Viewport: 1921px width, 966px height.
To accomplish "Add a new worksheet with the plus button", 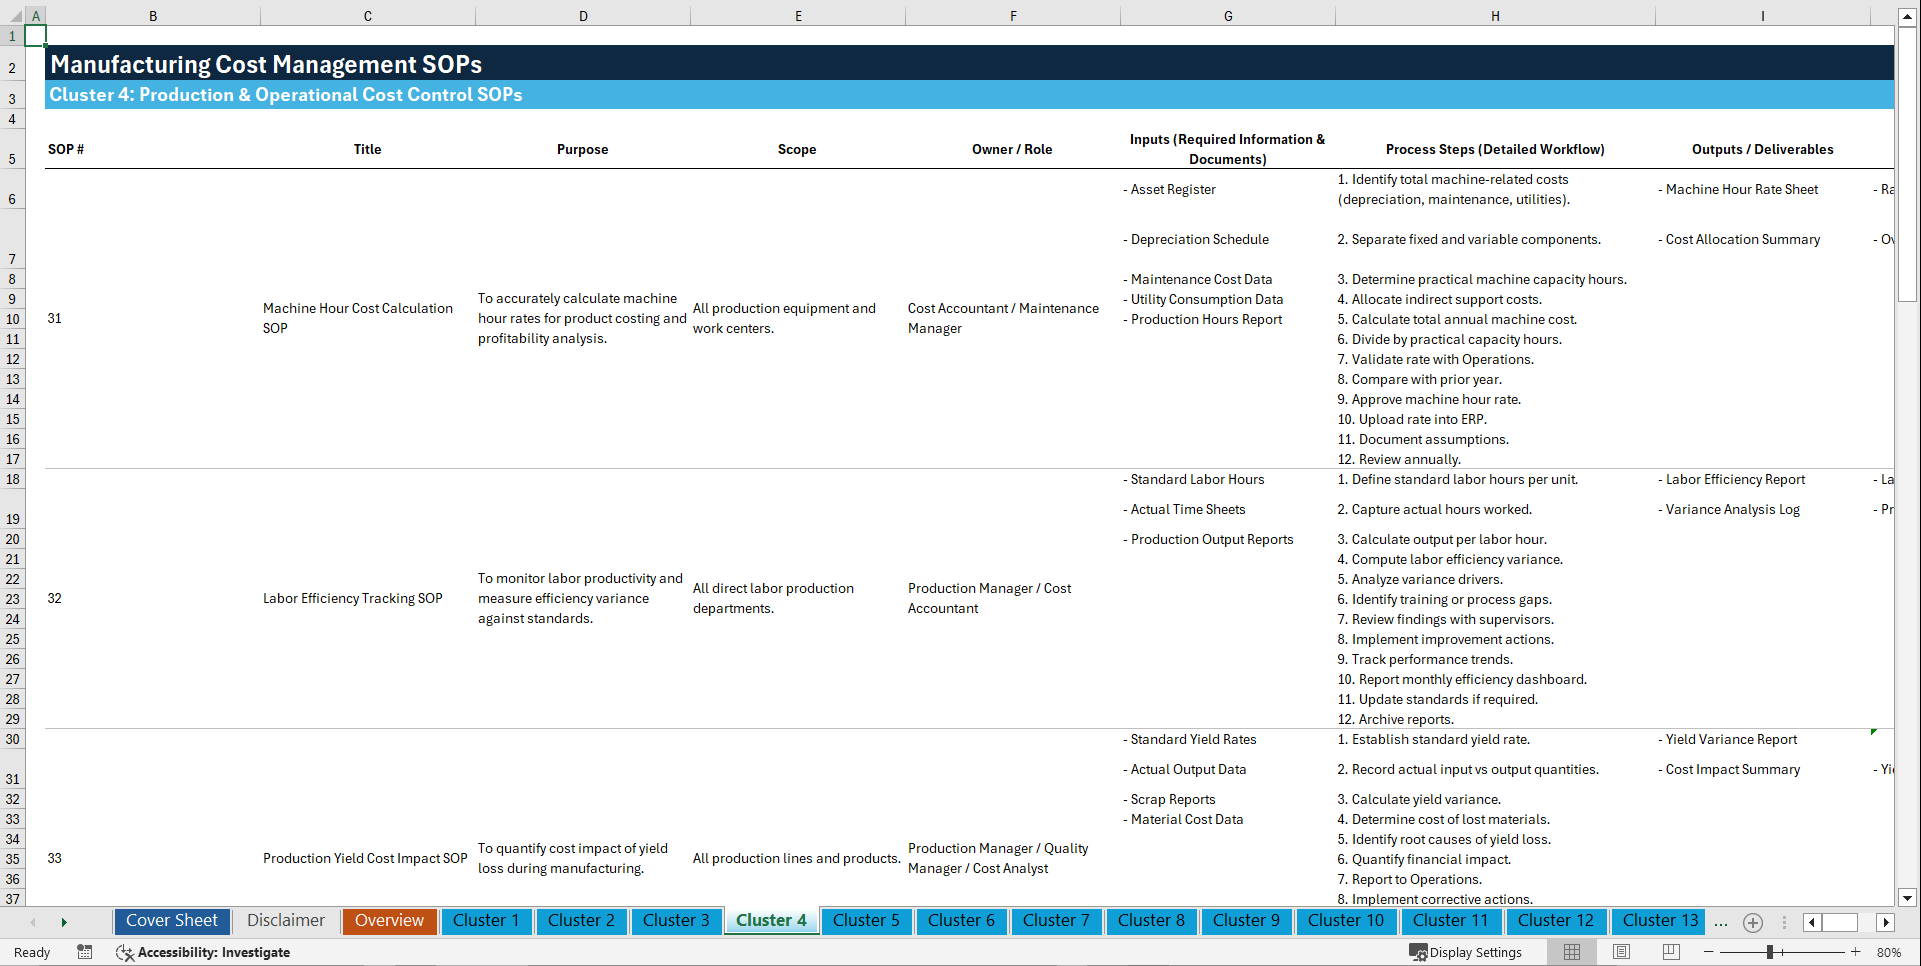I will (1752, 922).
